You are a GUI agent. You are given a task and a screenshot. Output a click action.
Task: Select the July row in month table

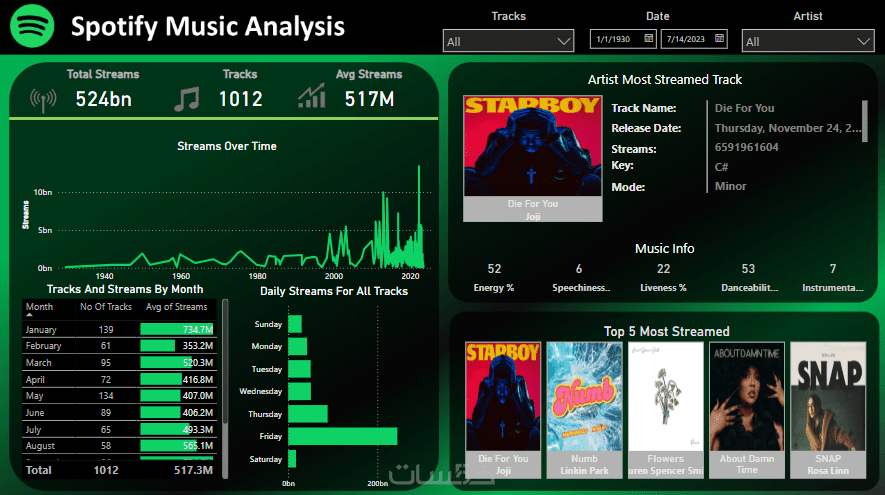pyautogui.click(x=119, y=430)
